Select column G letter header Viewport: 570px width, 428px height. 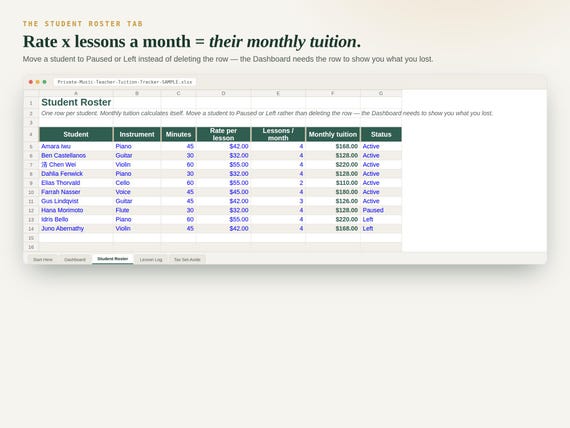[381, 93]
